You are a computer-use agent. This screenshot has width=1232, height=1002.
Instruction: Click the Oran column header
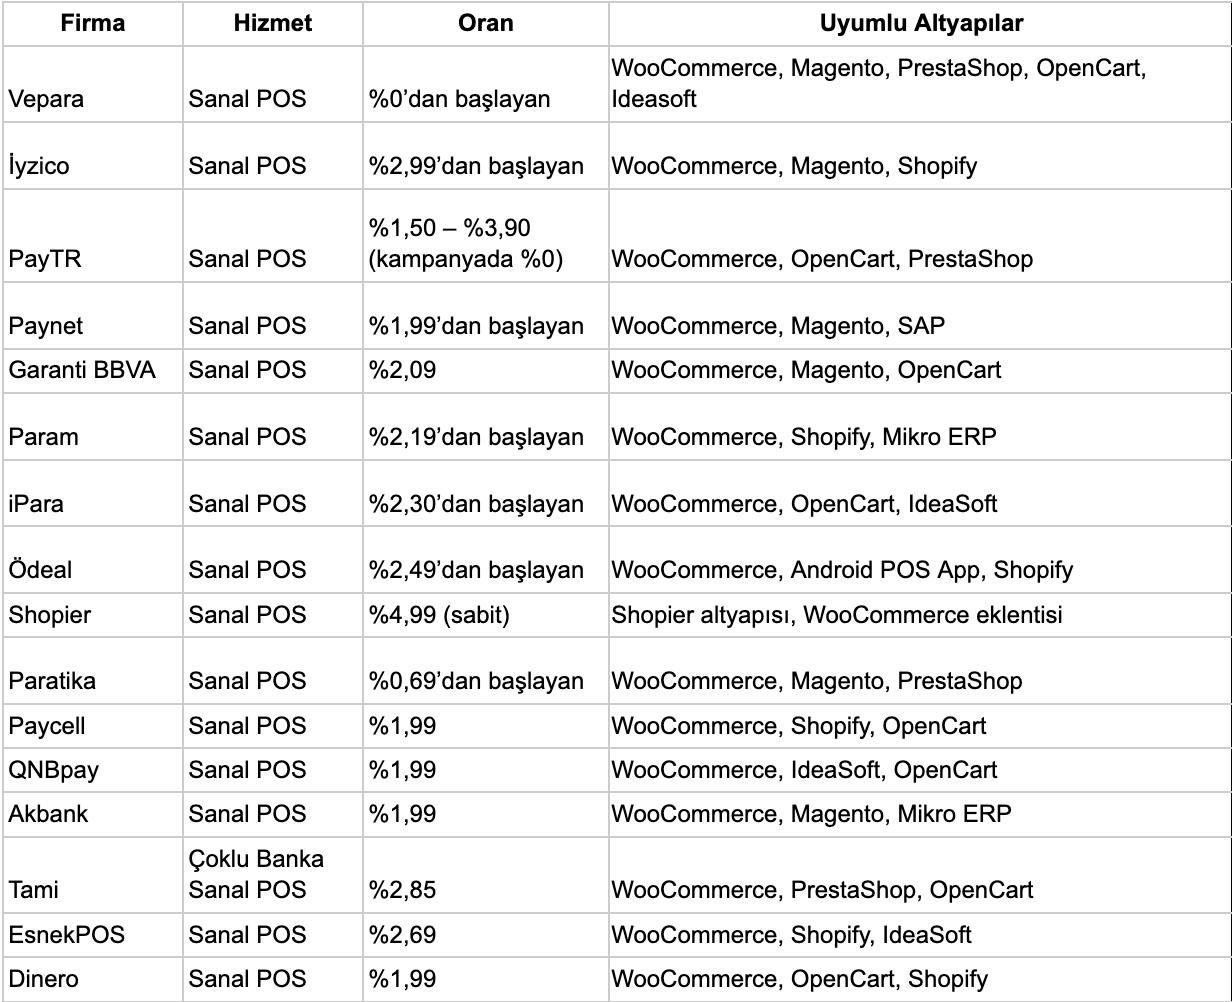[x=485, y=23]
